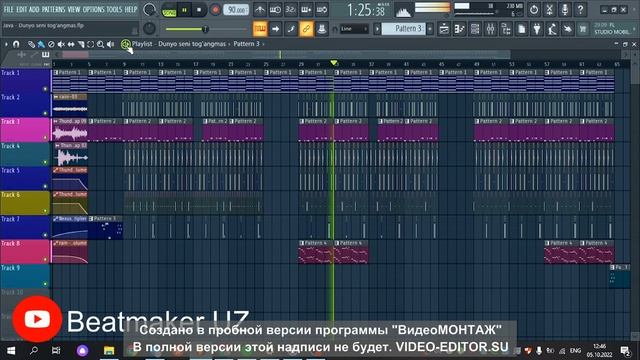
Task: Select the playlist Slip tool
Action: tap(71, 44)
